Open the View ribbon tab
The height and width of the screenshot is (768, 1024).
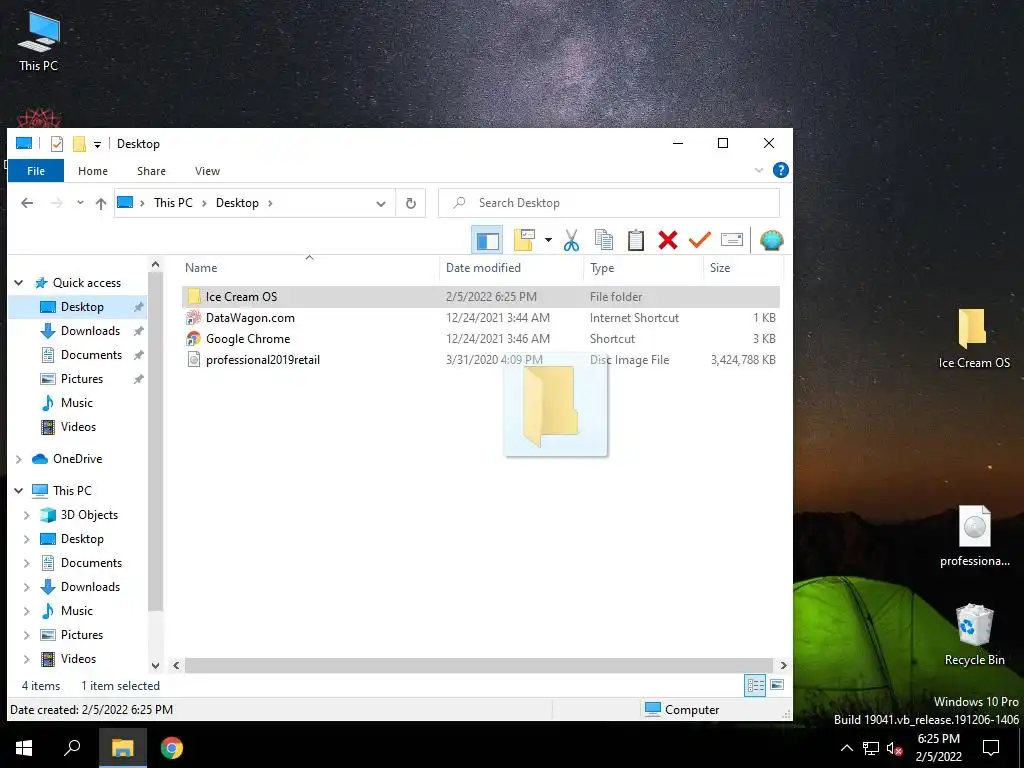(207, 171)
